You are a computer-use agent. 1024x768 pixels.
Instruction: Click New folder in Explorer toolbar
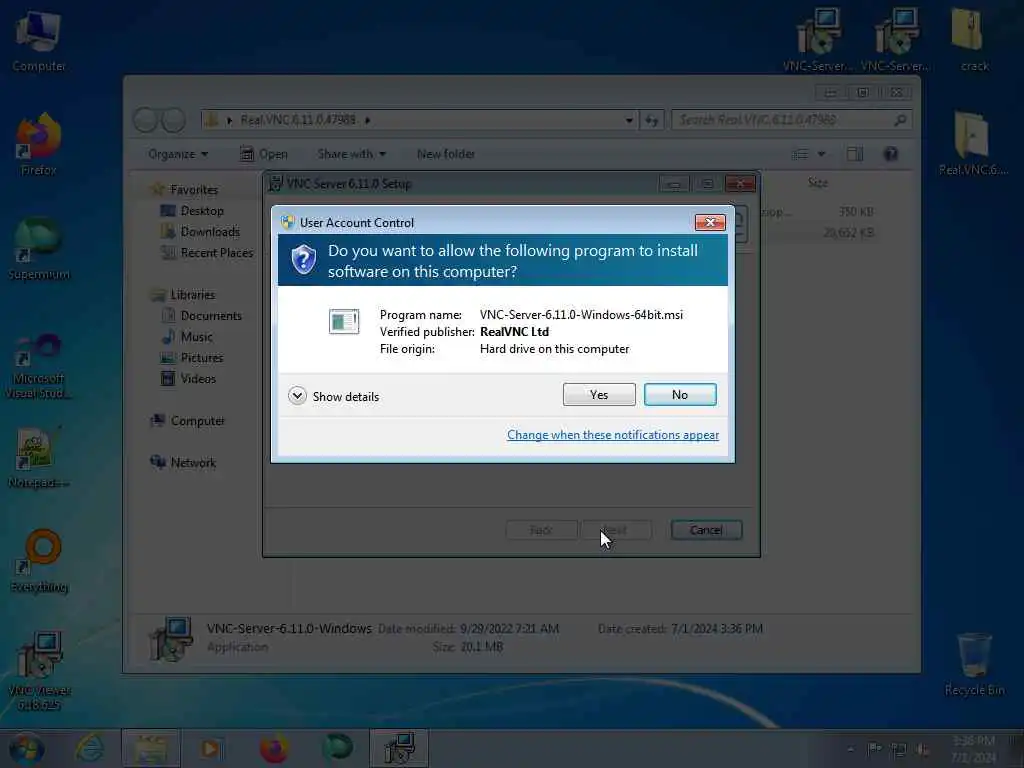coord(446,154)
